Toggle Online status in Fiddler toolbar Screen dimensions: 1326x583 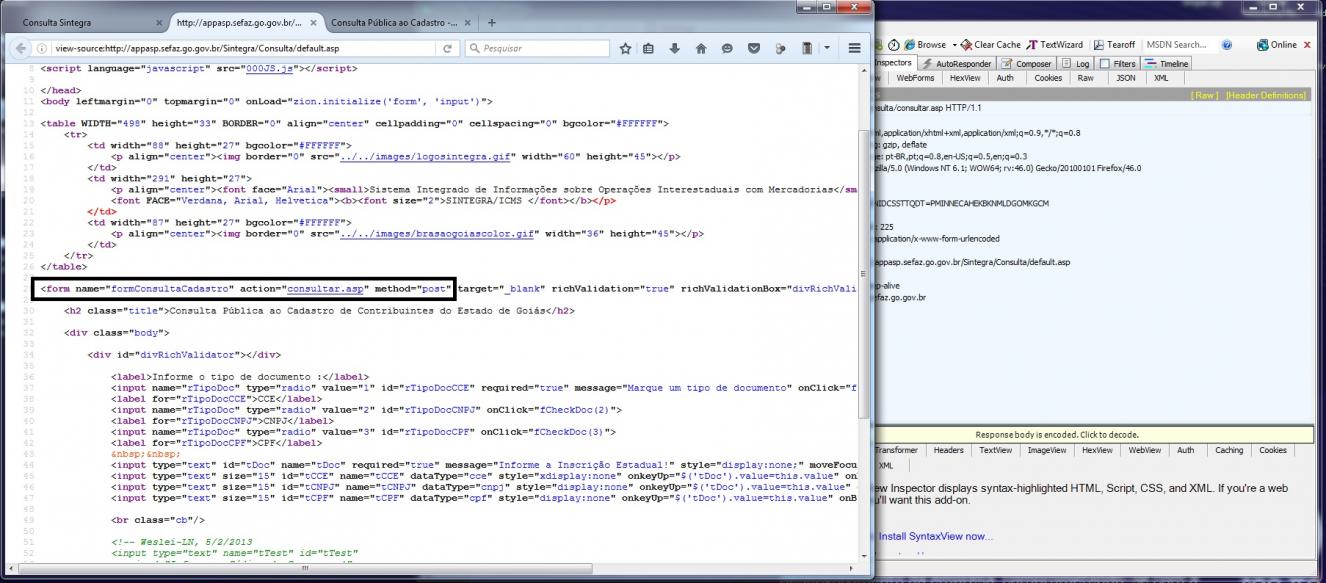[1278, 45]
